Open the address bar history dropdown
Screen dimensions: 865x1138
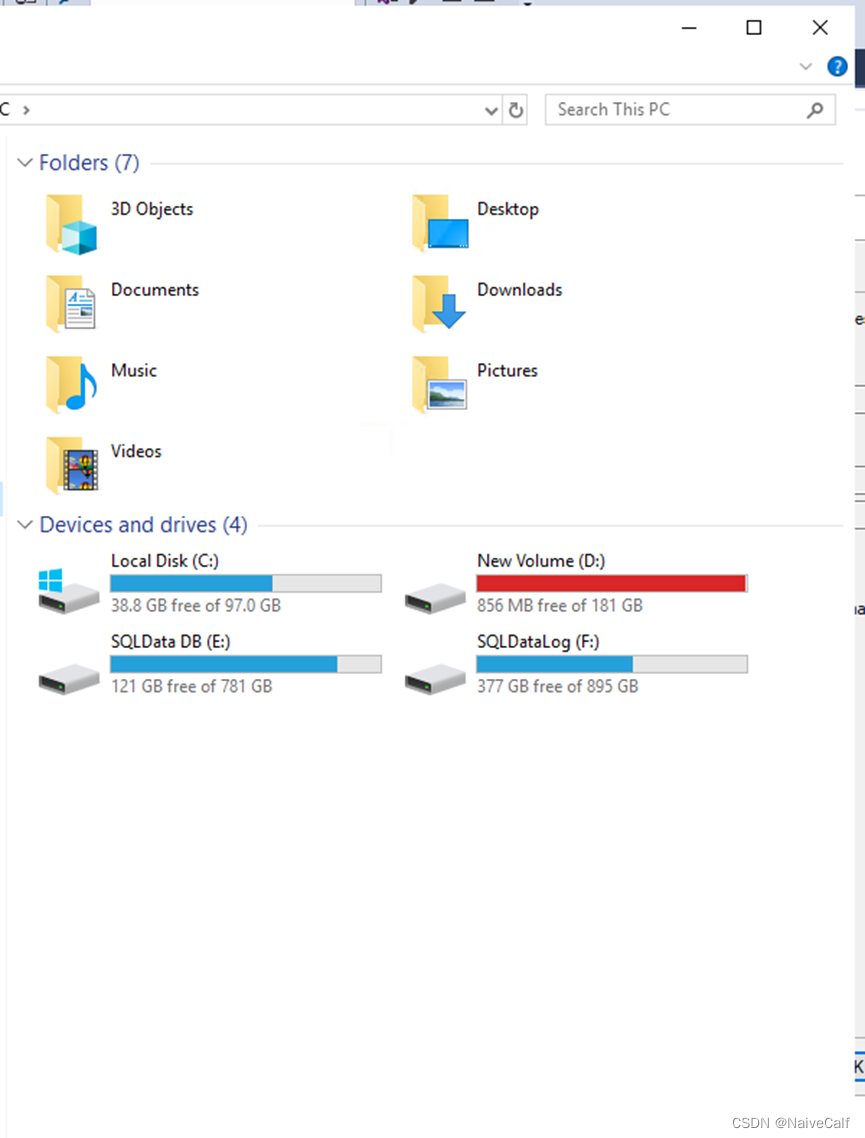(x=490, y=110)
